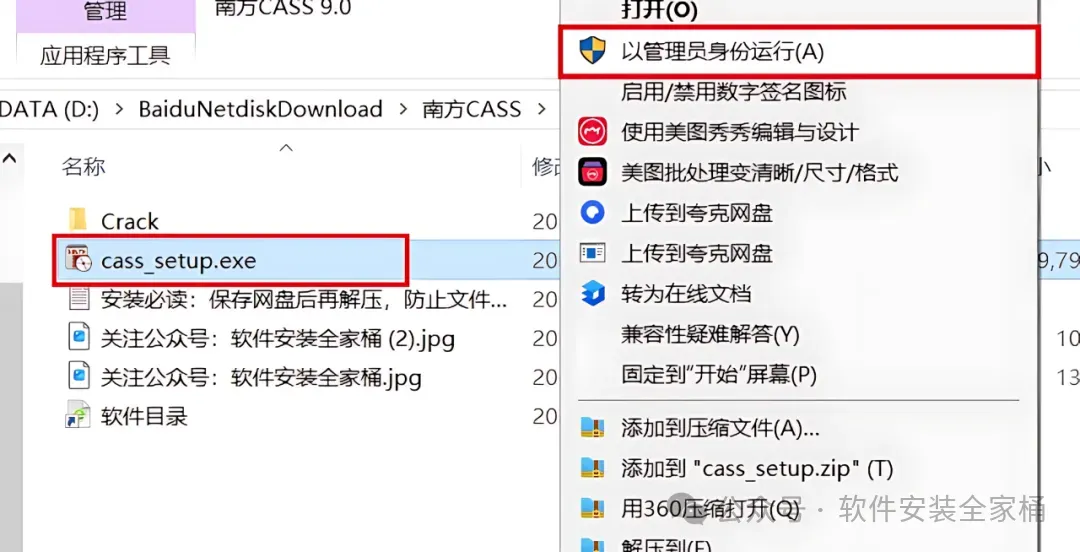The image size is (1080, 552).
Task: Click the cass_setup.exe installer icon
Action: (x=79, y=260)
